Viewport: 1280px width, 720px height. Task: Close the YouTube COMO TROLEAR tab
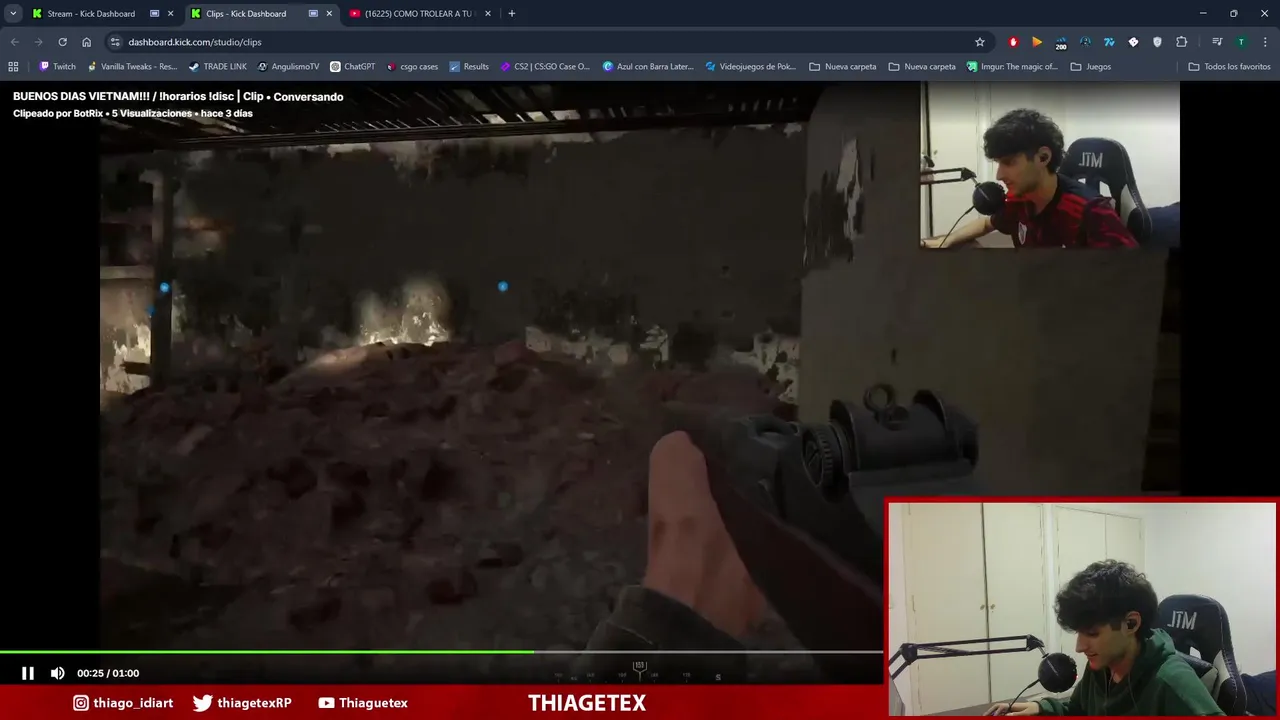click(x=488, y=14)
